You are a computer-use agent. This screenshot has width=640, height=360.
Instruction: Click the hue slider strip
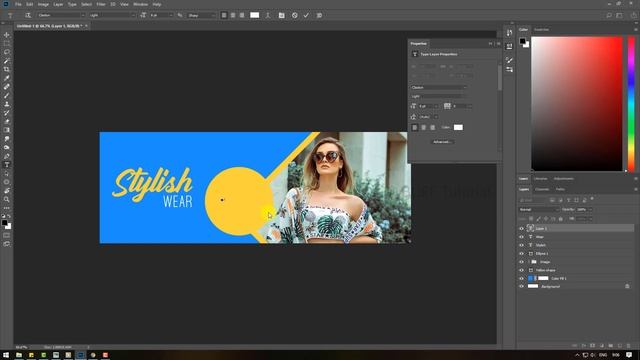[631, 104]
